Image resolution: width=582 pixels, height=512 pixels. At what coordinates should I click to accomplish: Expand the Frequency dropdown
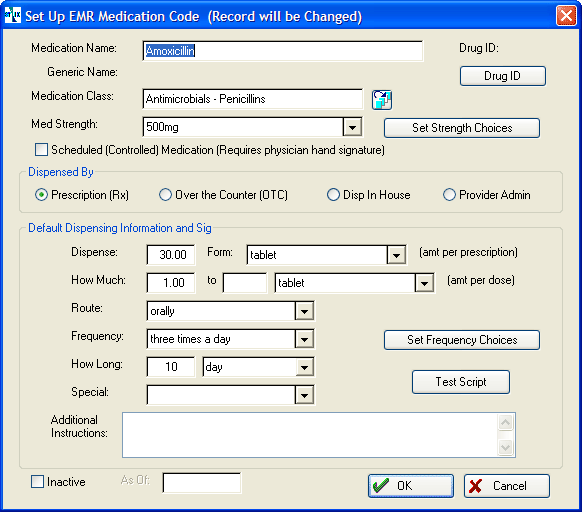(304, 339)
